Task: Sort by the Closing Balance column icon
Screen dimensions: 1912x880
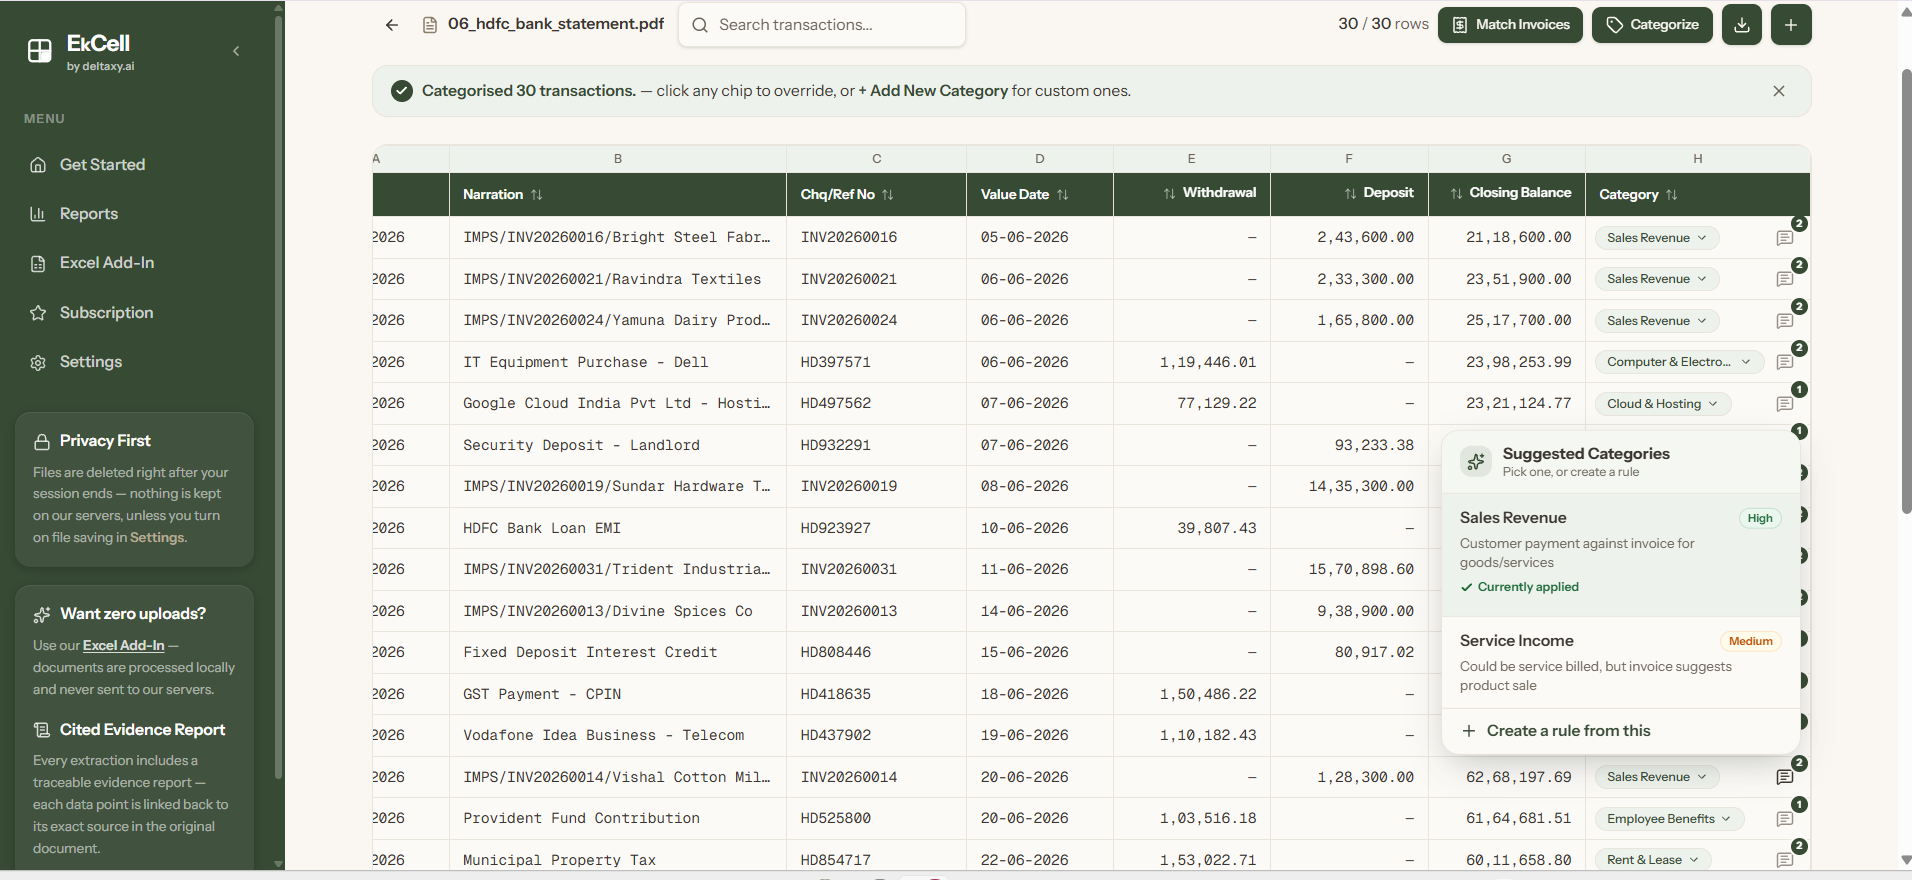Action: click(1456, 193)
